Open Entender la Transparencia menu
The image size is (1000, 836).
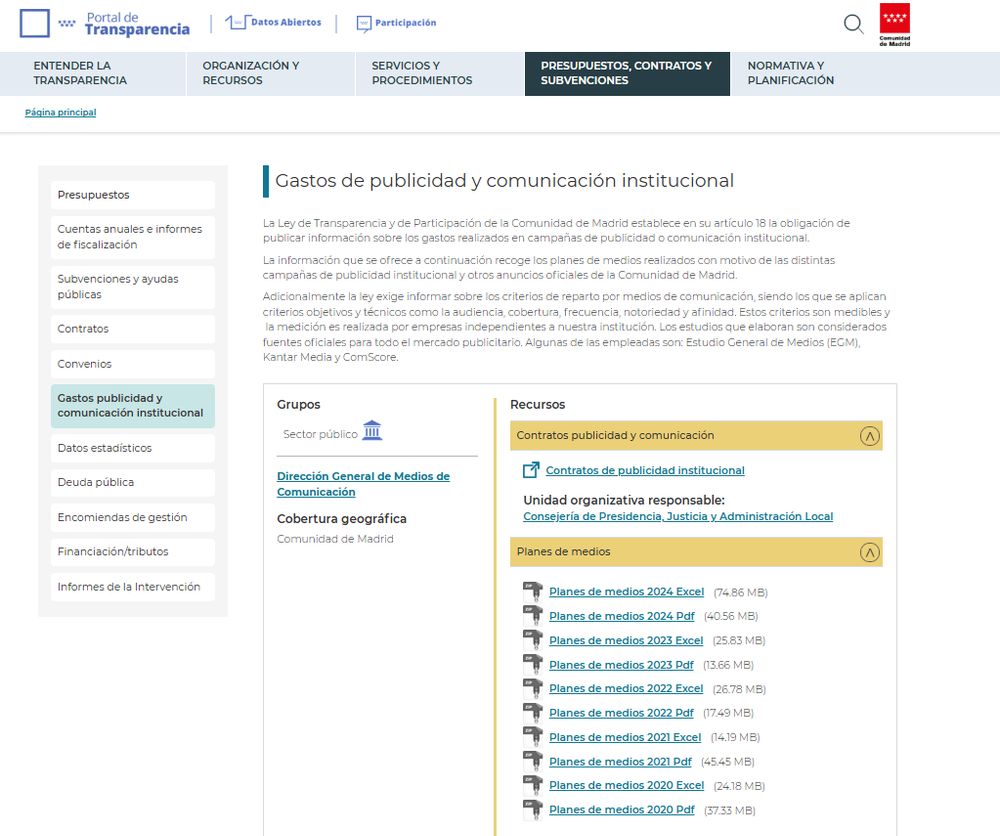pyautogui.click(x=93, y=73)
